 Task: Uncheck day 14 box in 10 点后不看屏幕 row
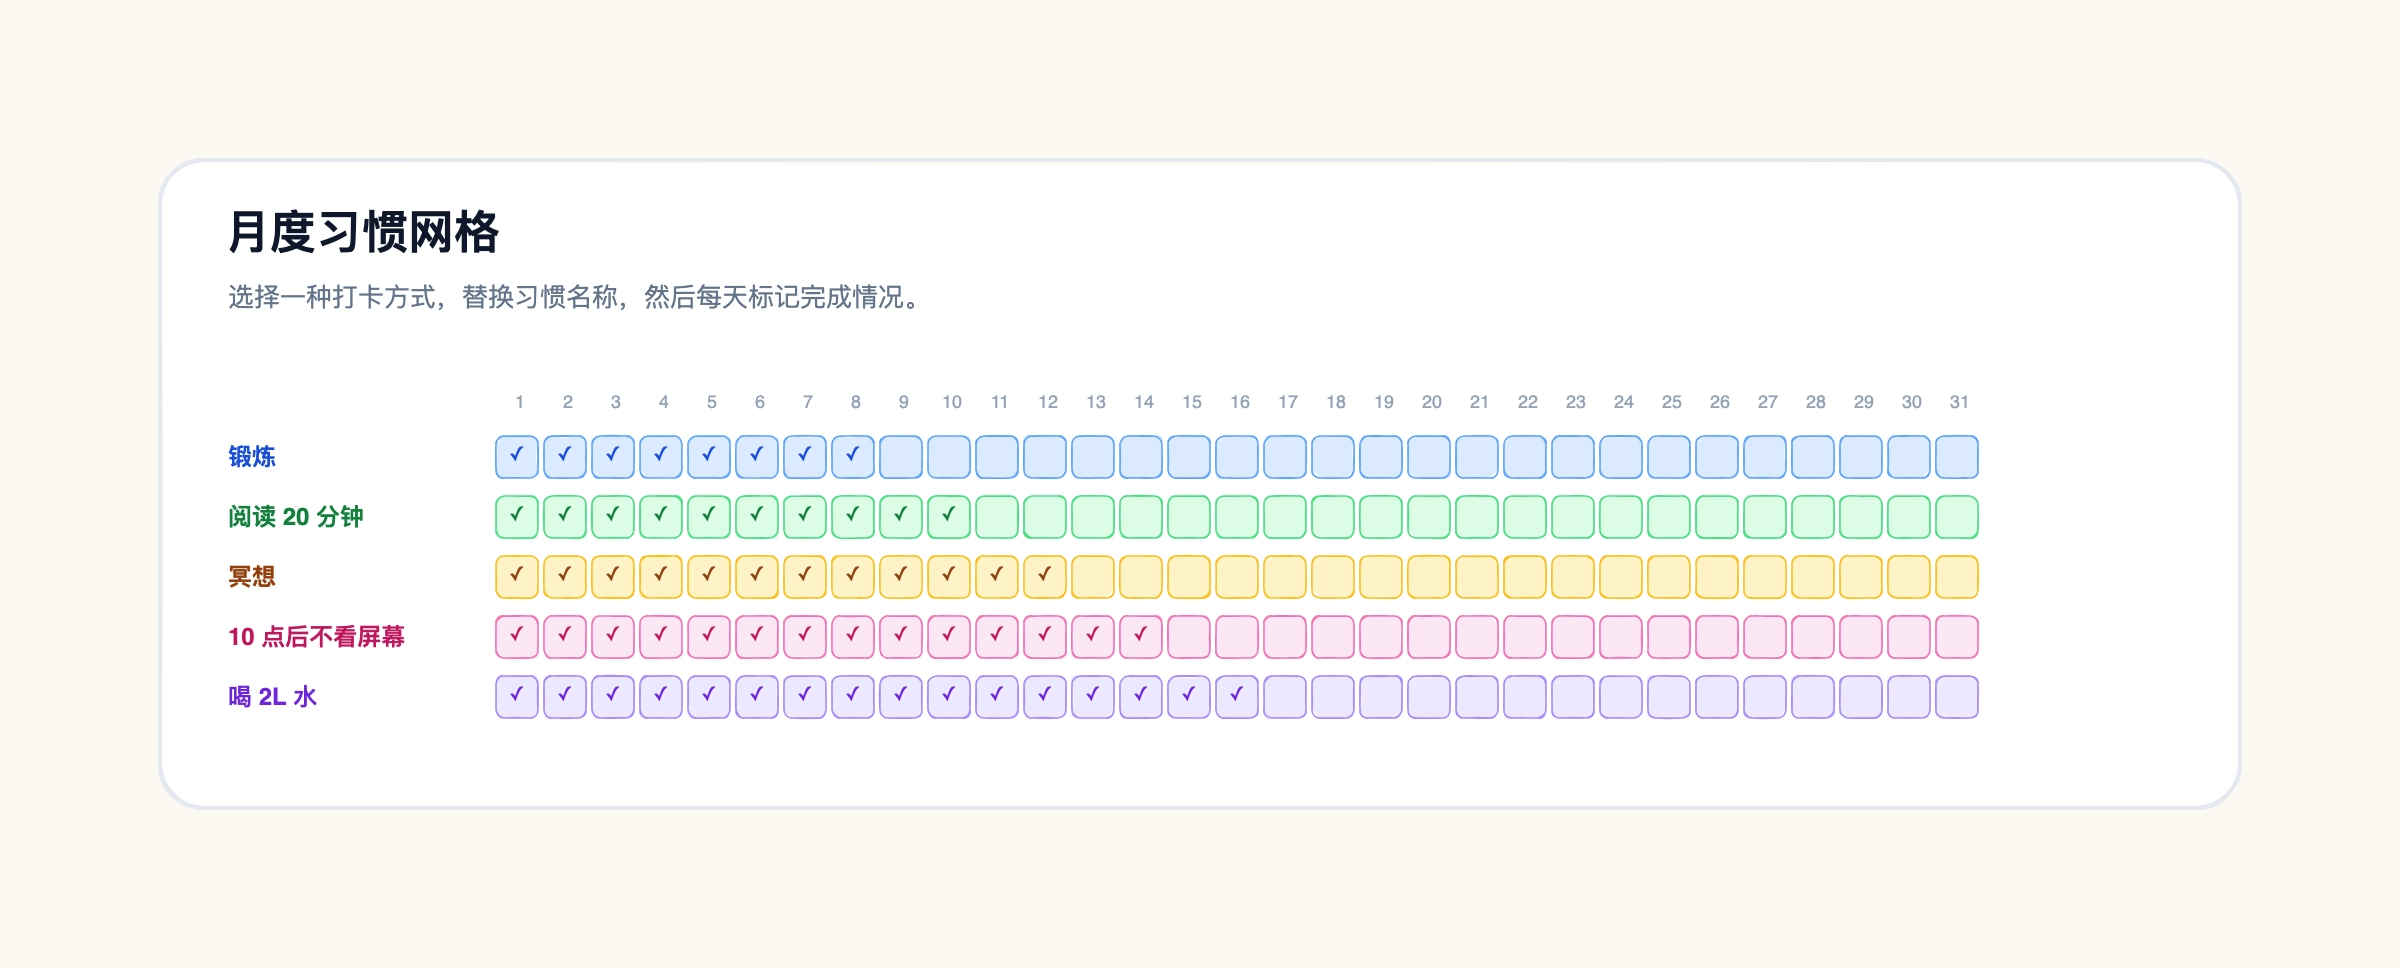point(1141,637)
